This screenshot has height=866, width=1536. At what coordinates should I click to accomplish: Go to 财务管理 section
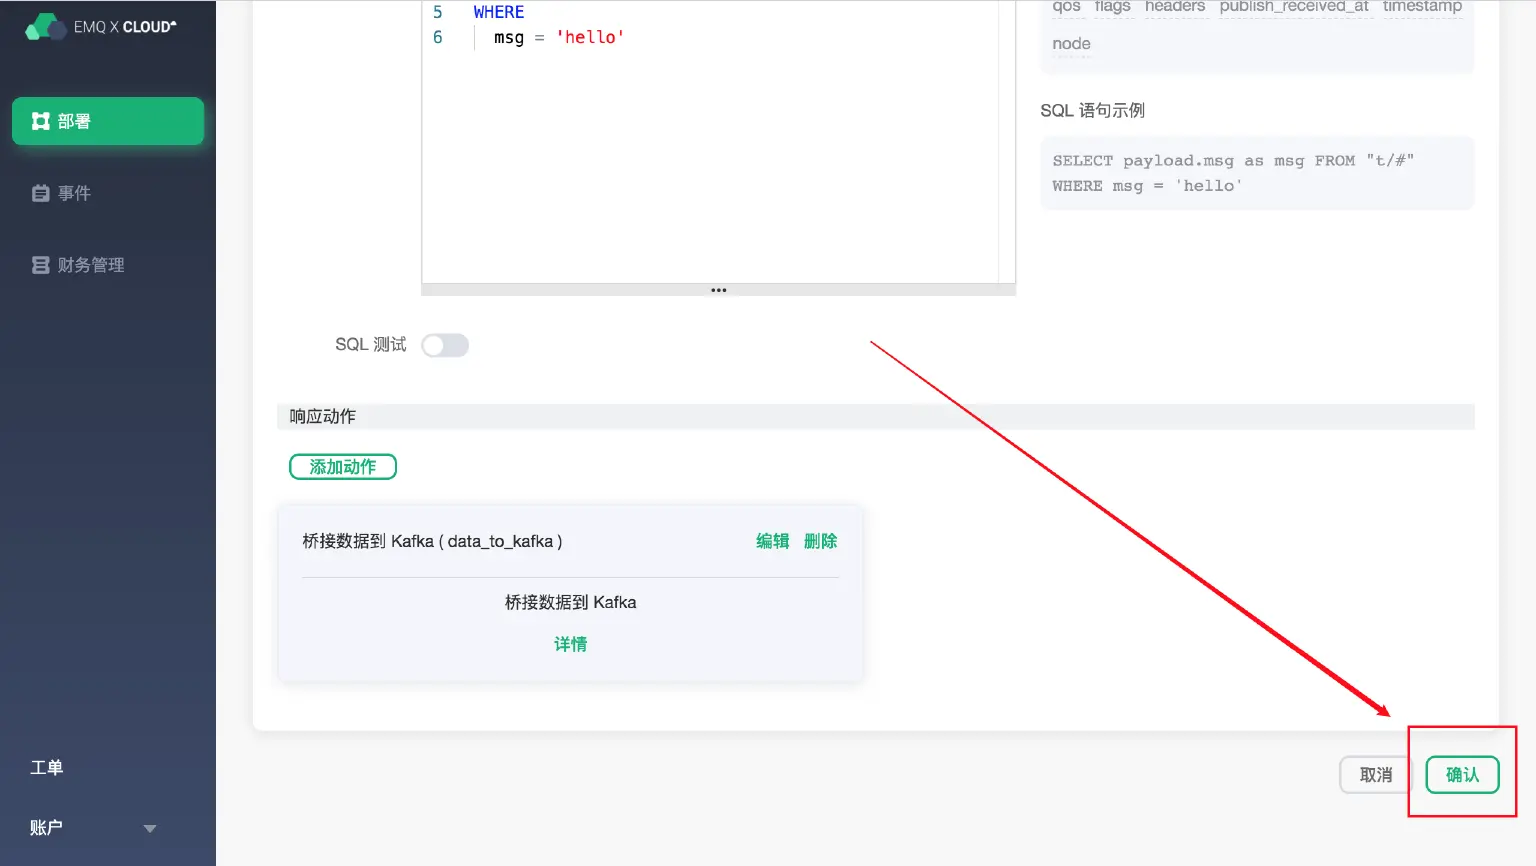pyautogui.click(x=90, y=265)
